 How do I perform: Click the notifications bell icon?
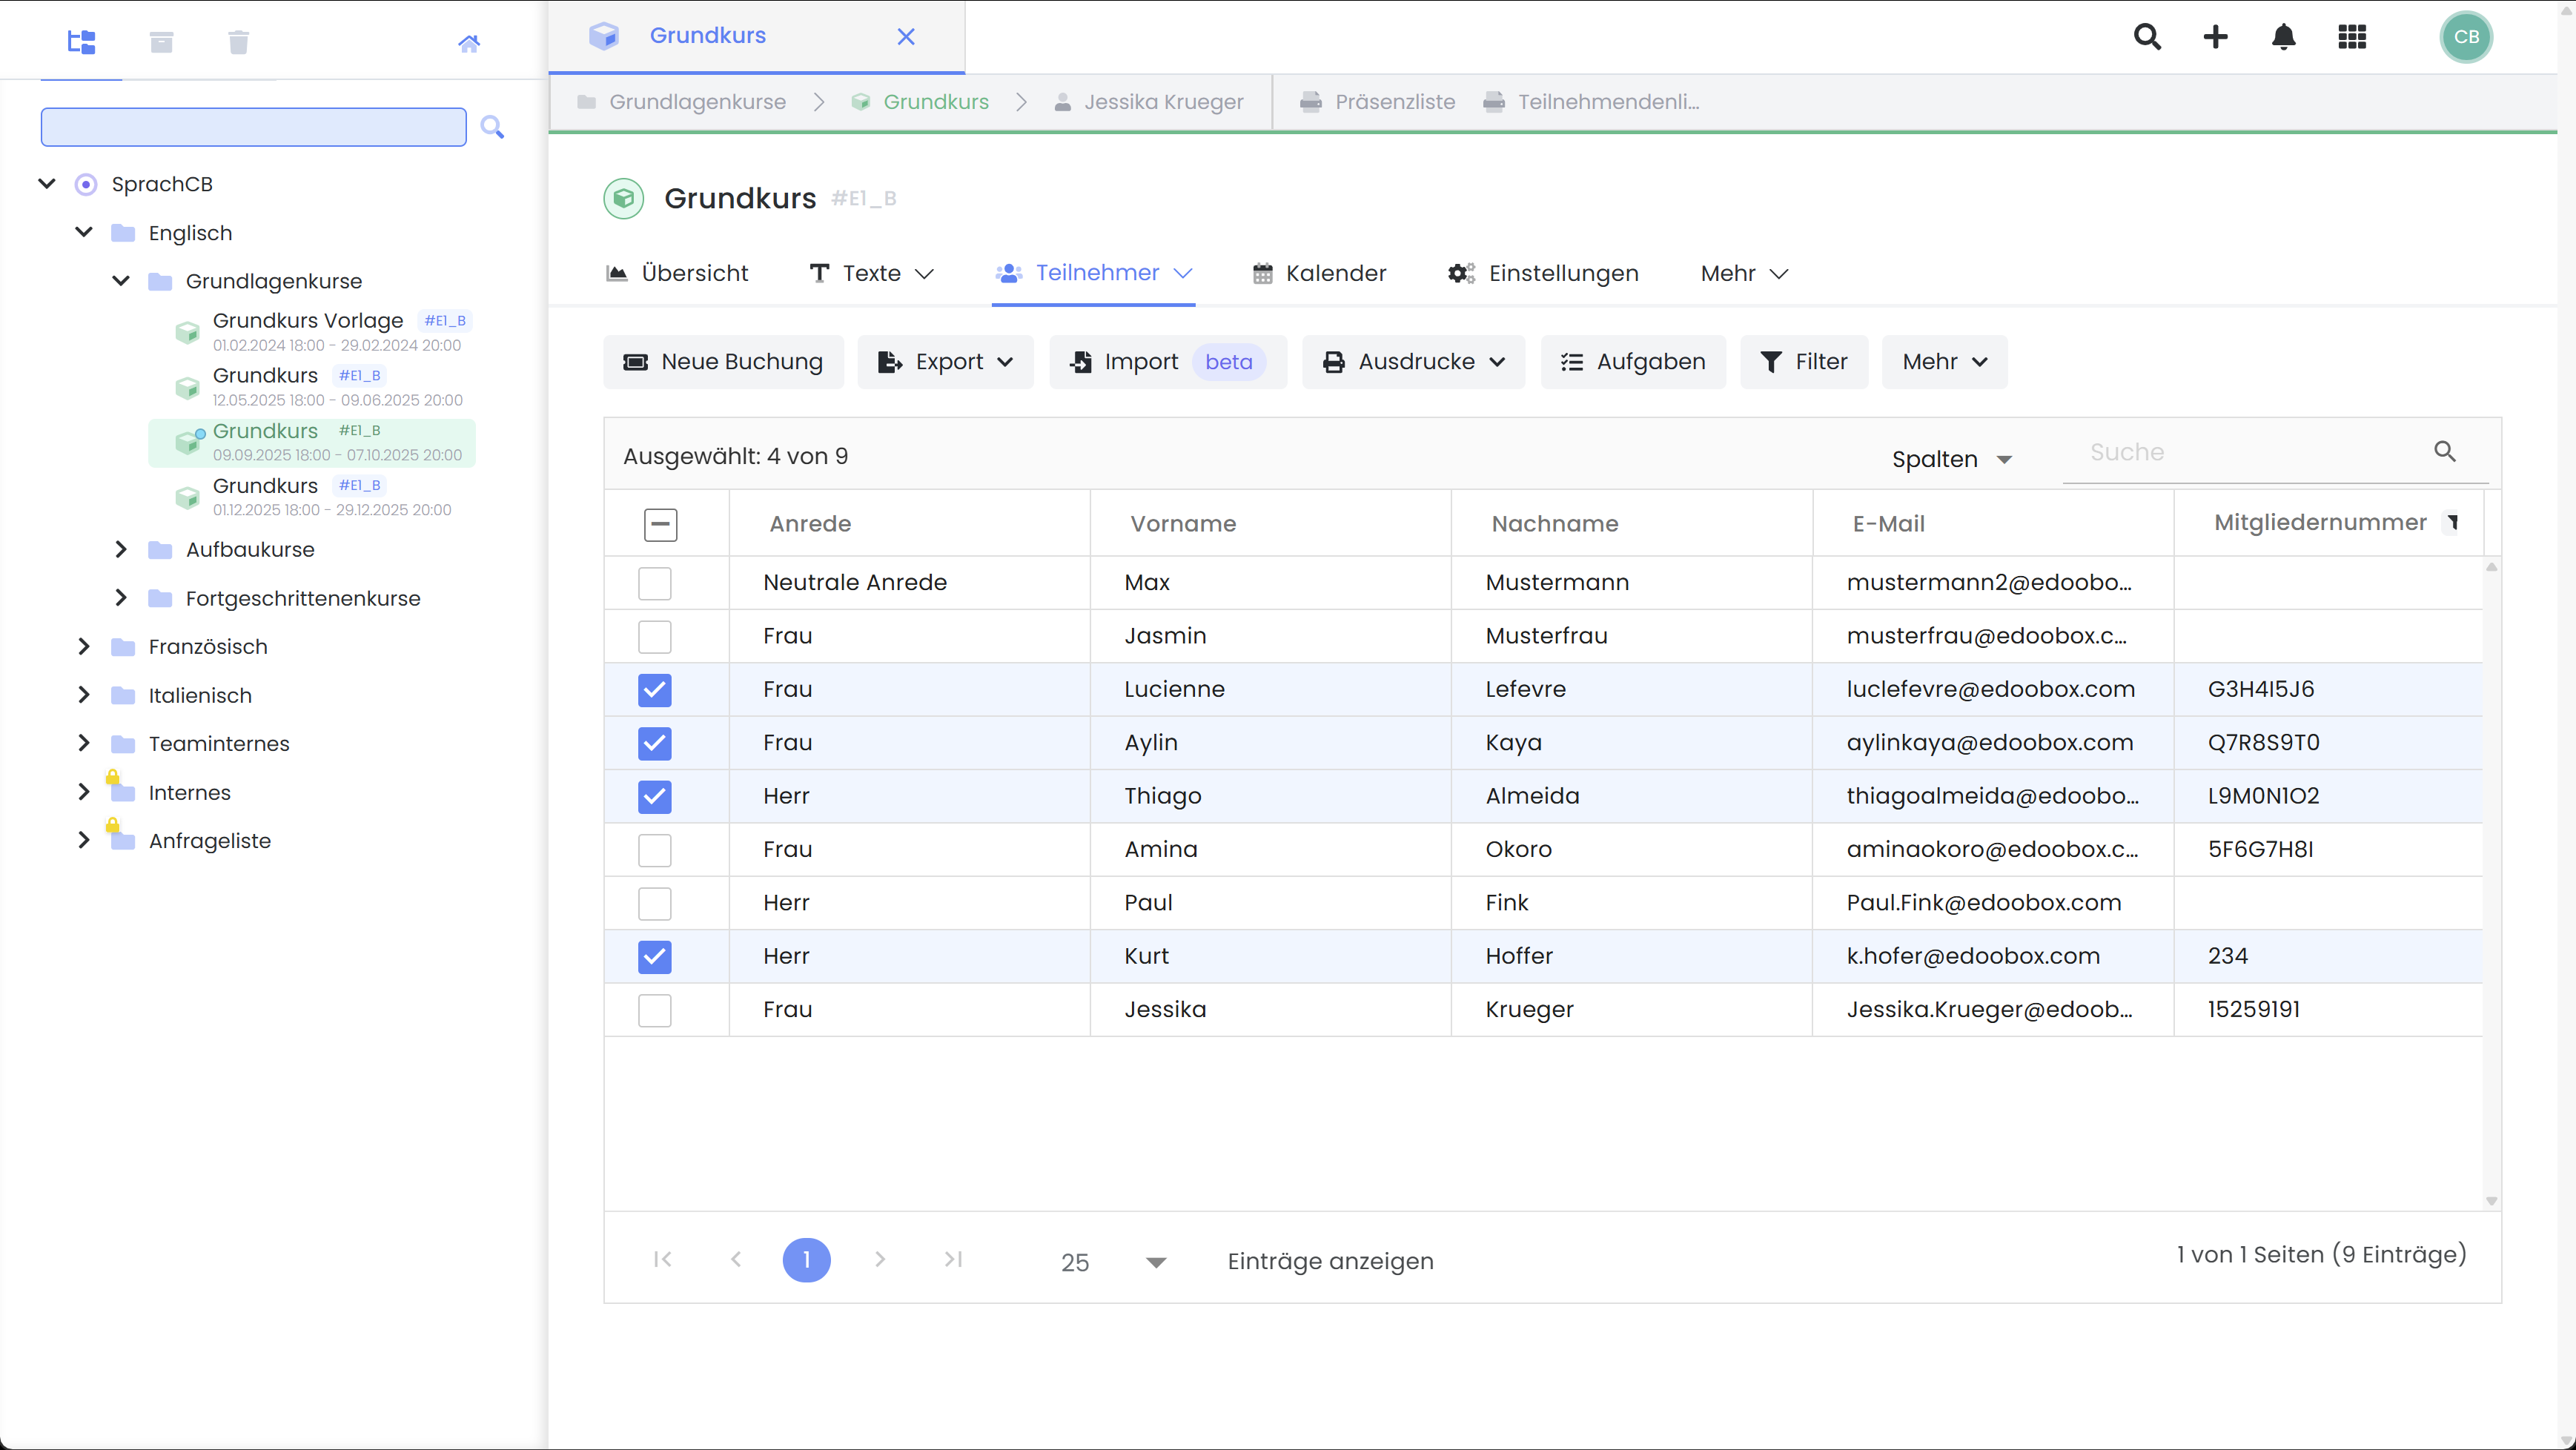2284,37
